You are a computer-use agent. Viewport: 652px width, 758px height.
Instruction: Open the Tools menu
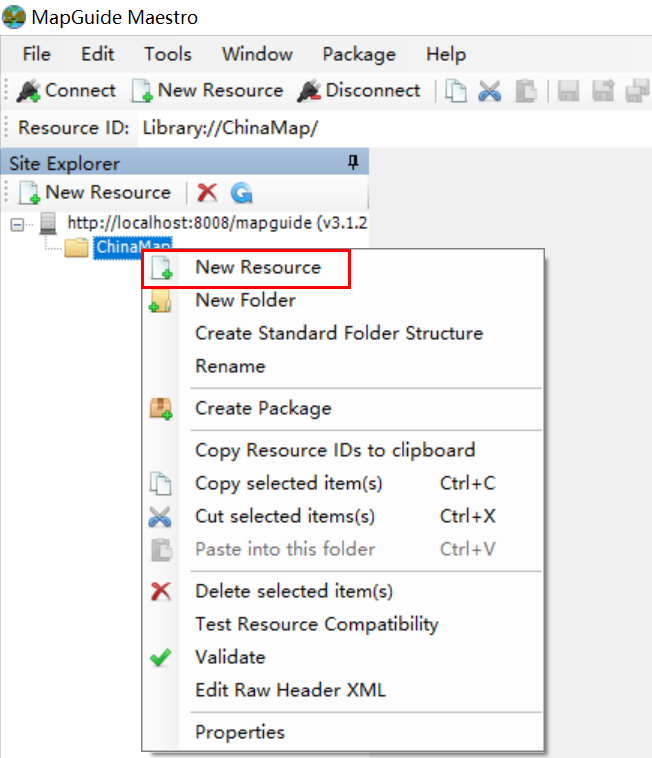pyautogui.click(x=168, y=54)
